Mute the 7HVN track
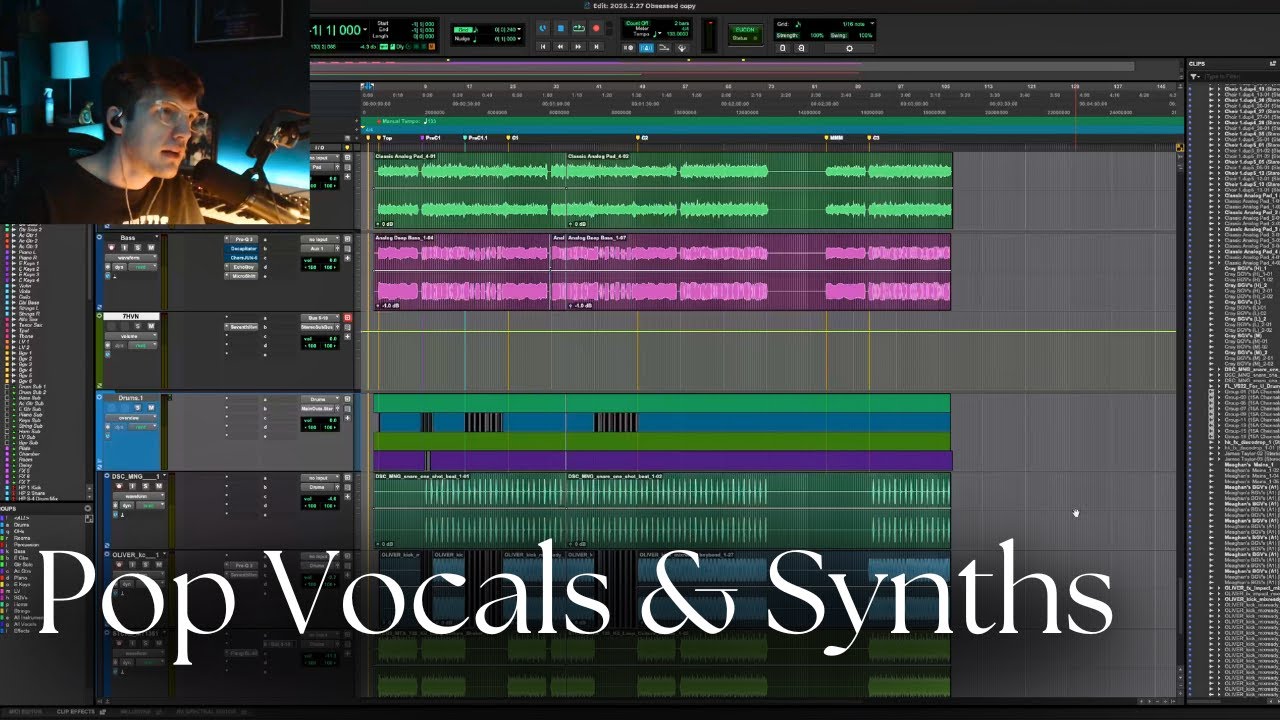Image resolution: width=1280 pixels, height=720 pixels. coord(151,326)
